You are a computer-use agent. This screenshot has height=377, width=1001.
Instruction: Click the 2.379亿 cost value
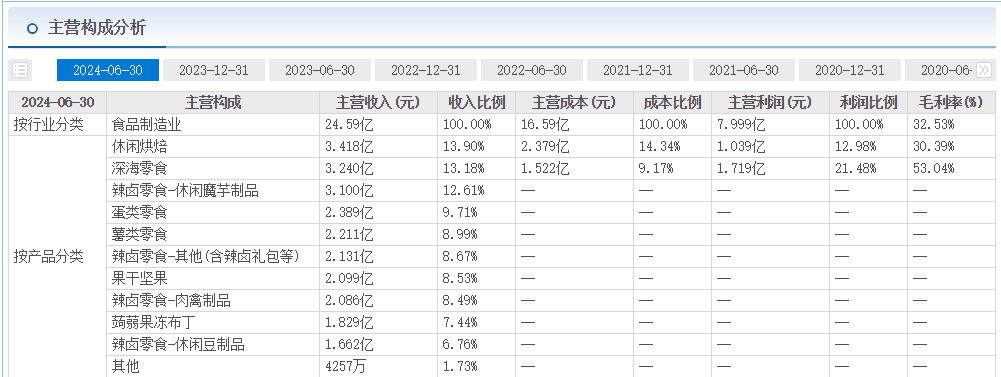coord(545,147)
